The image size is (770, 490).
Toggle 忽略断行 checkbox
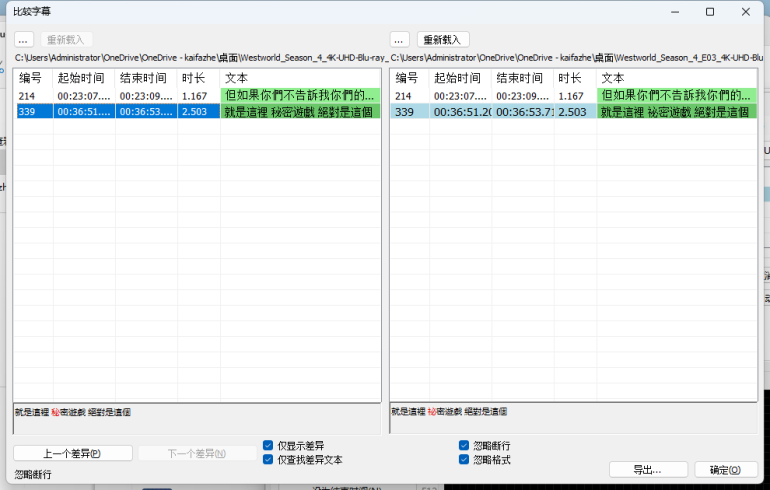pos(464,445)
